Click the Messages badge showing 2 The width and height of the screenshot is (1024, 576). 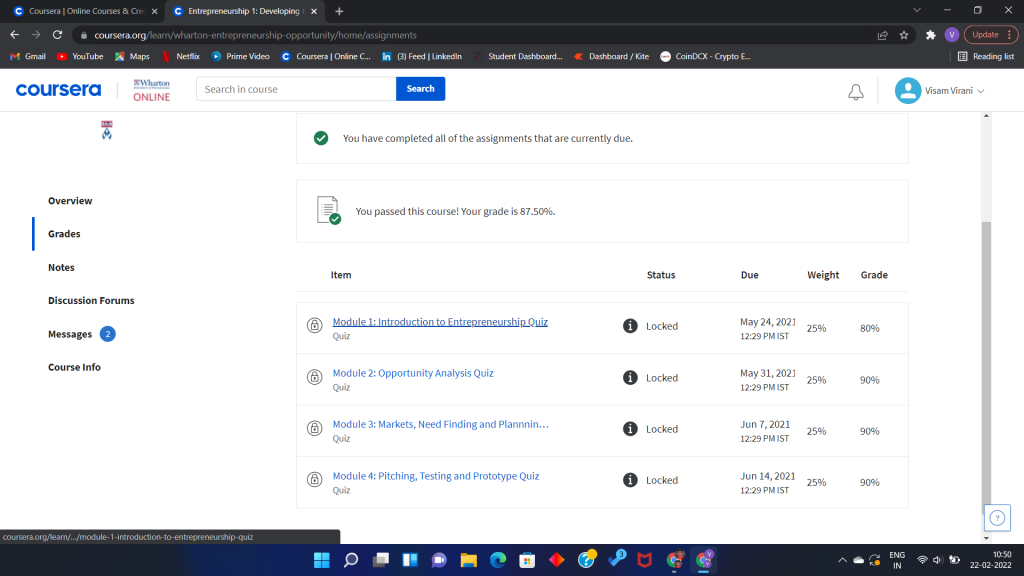108,334
